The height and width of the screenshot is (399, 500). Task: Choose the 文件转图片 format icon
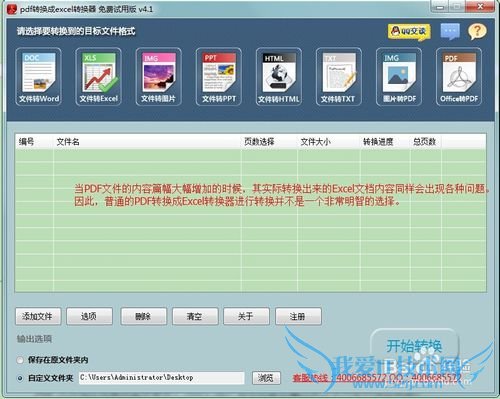coord(158,77)
